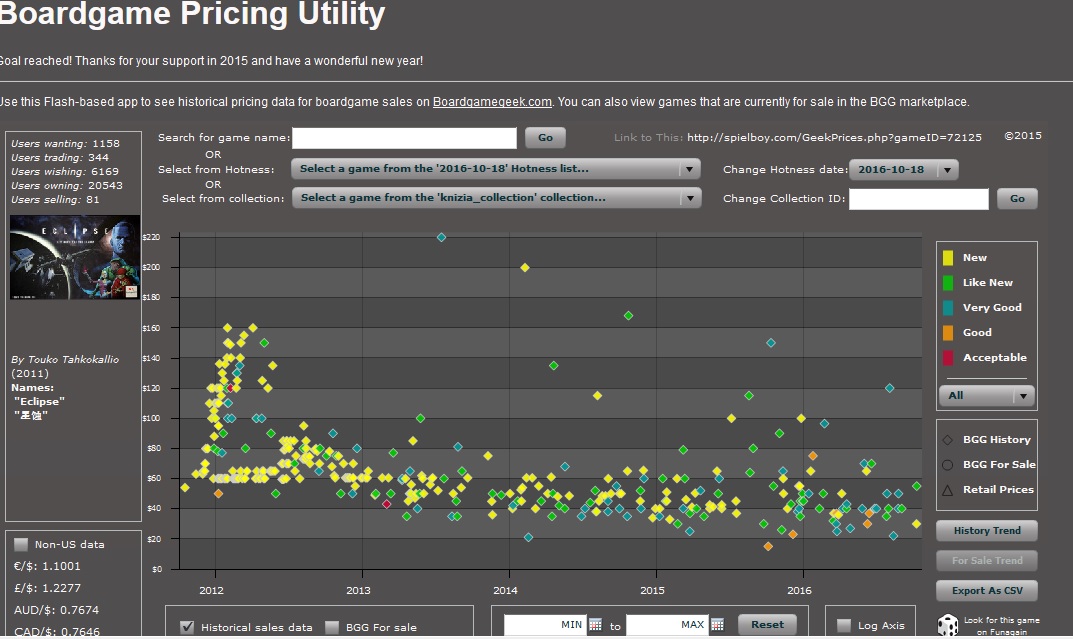Check the BGG For sale checkbox

[x=332, y=627]
